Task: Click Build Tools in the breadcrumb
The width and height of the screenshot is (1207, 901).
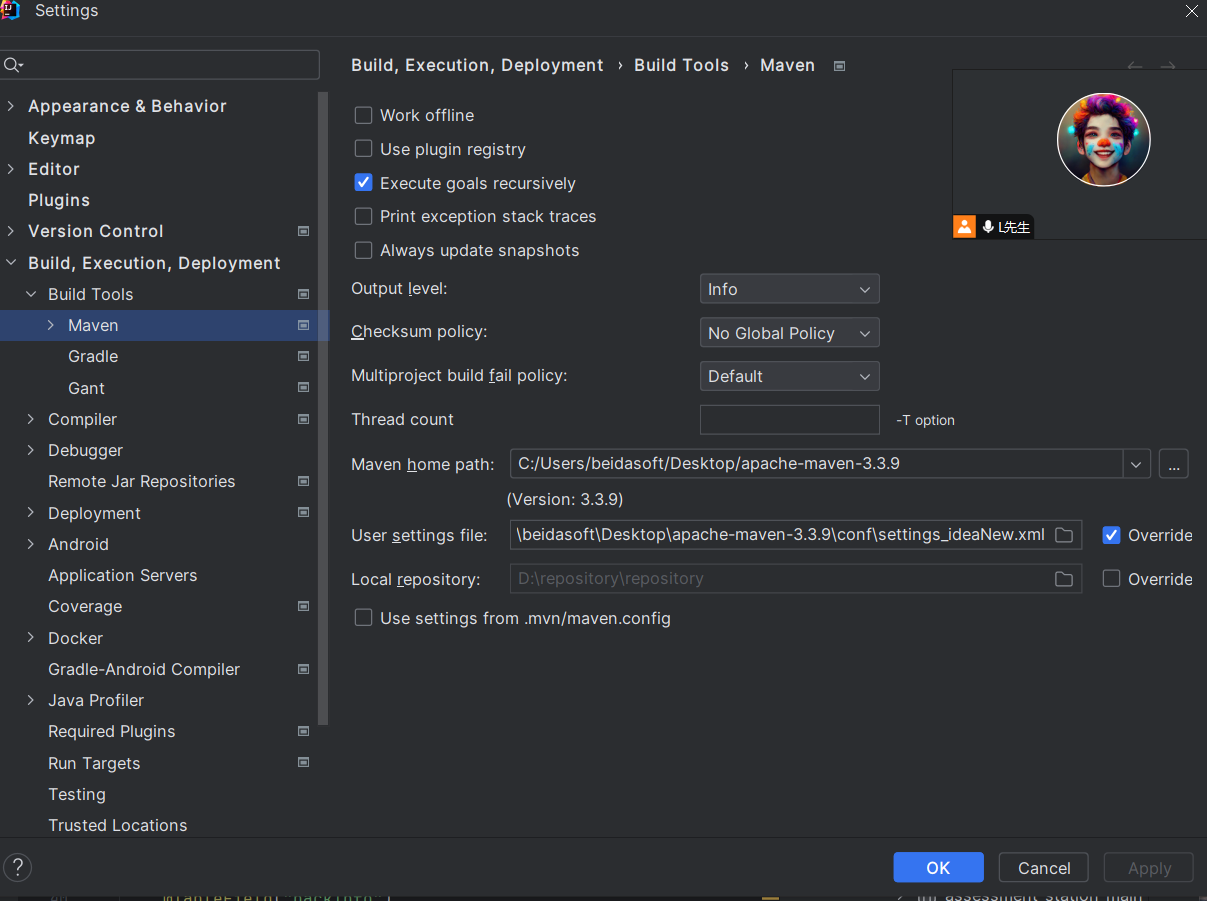Action: [682, 65]
